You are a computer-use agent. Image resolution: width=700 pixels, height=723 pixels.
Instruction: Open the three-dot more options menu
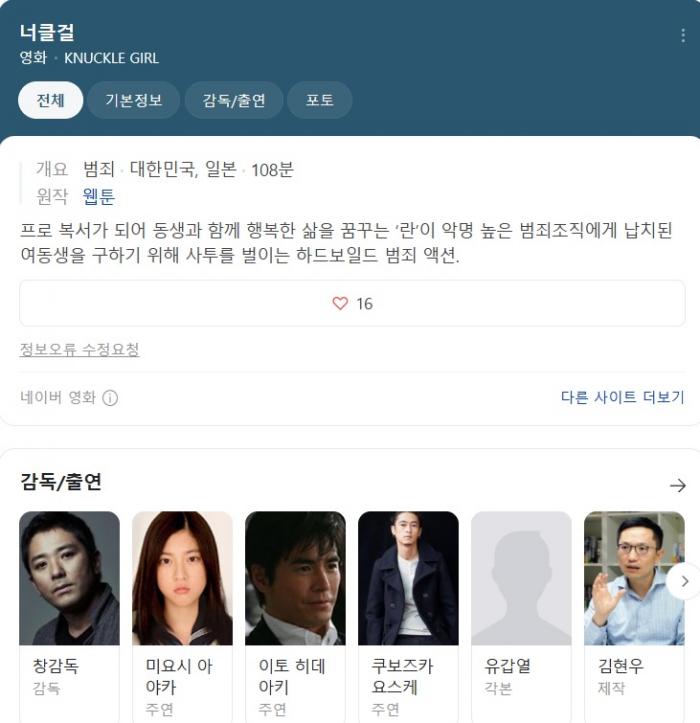point(683,36)
